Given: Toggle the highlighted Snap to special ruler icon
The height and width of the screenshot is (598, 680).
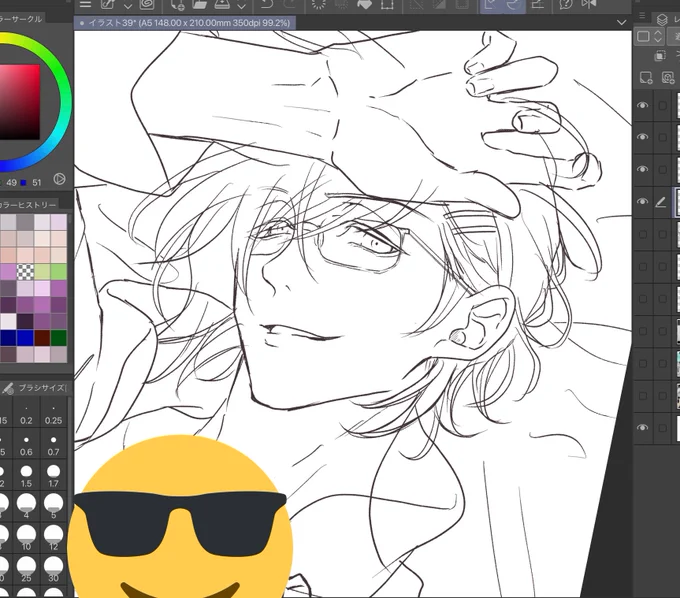Looking at the screenshot, I should (514, 5).
